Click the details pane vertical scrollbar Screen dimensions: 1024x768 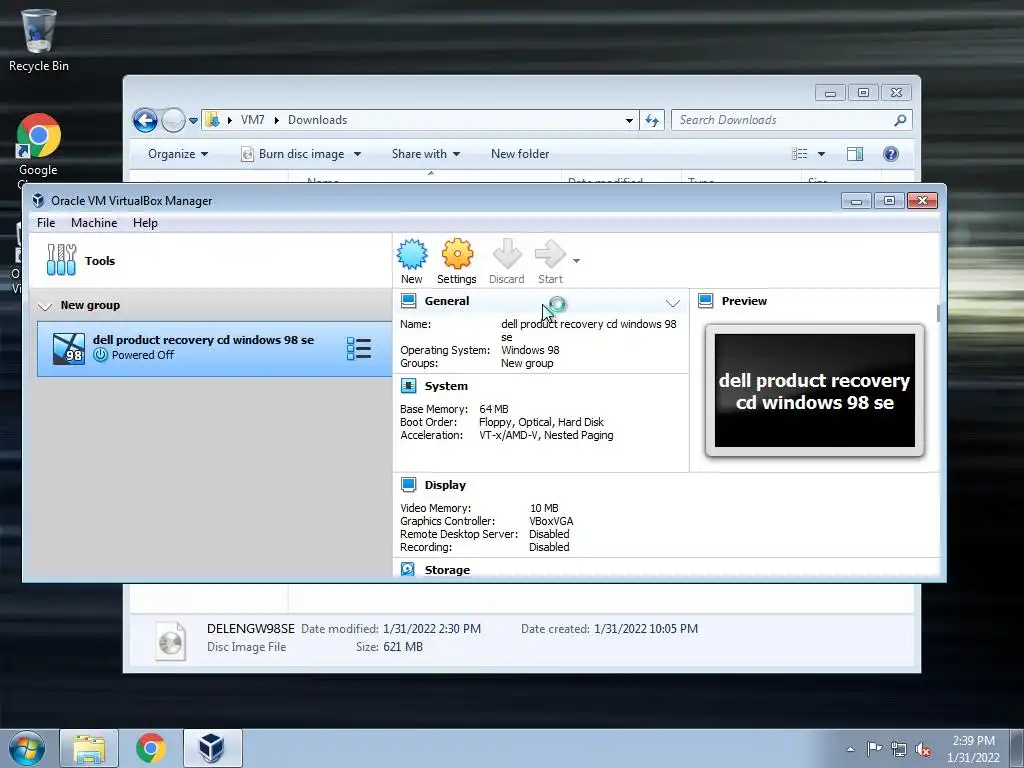point(938,313)
